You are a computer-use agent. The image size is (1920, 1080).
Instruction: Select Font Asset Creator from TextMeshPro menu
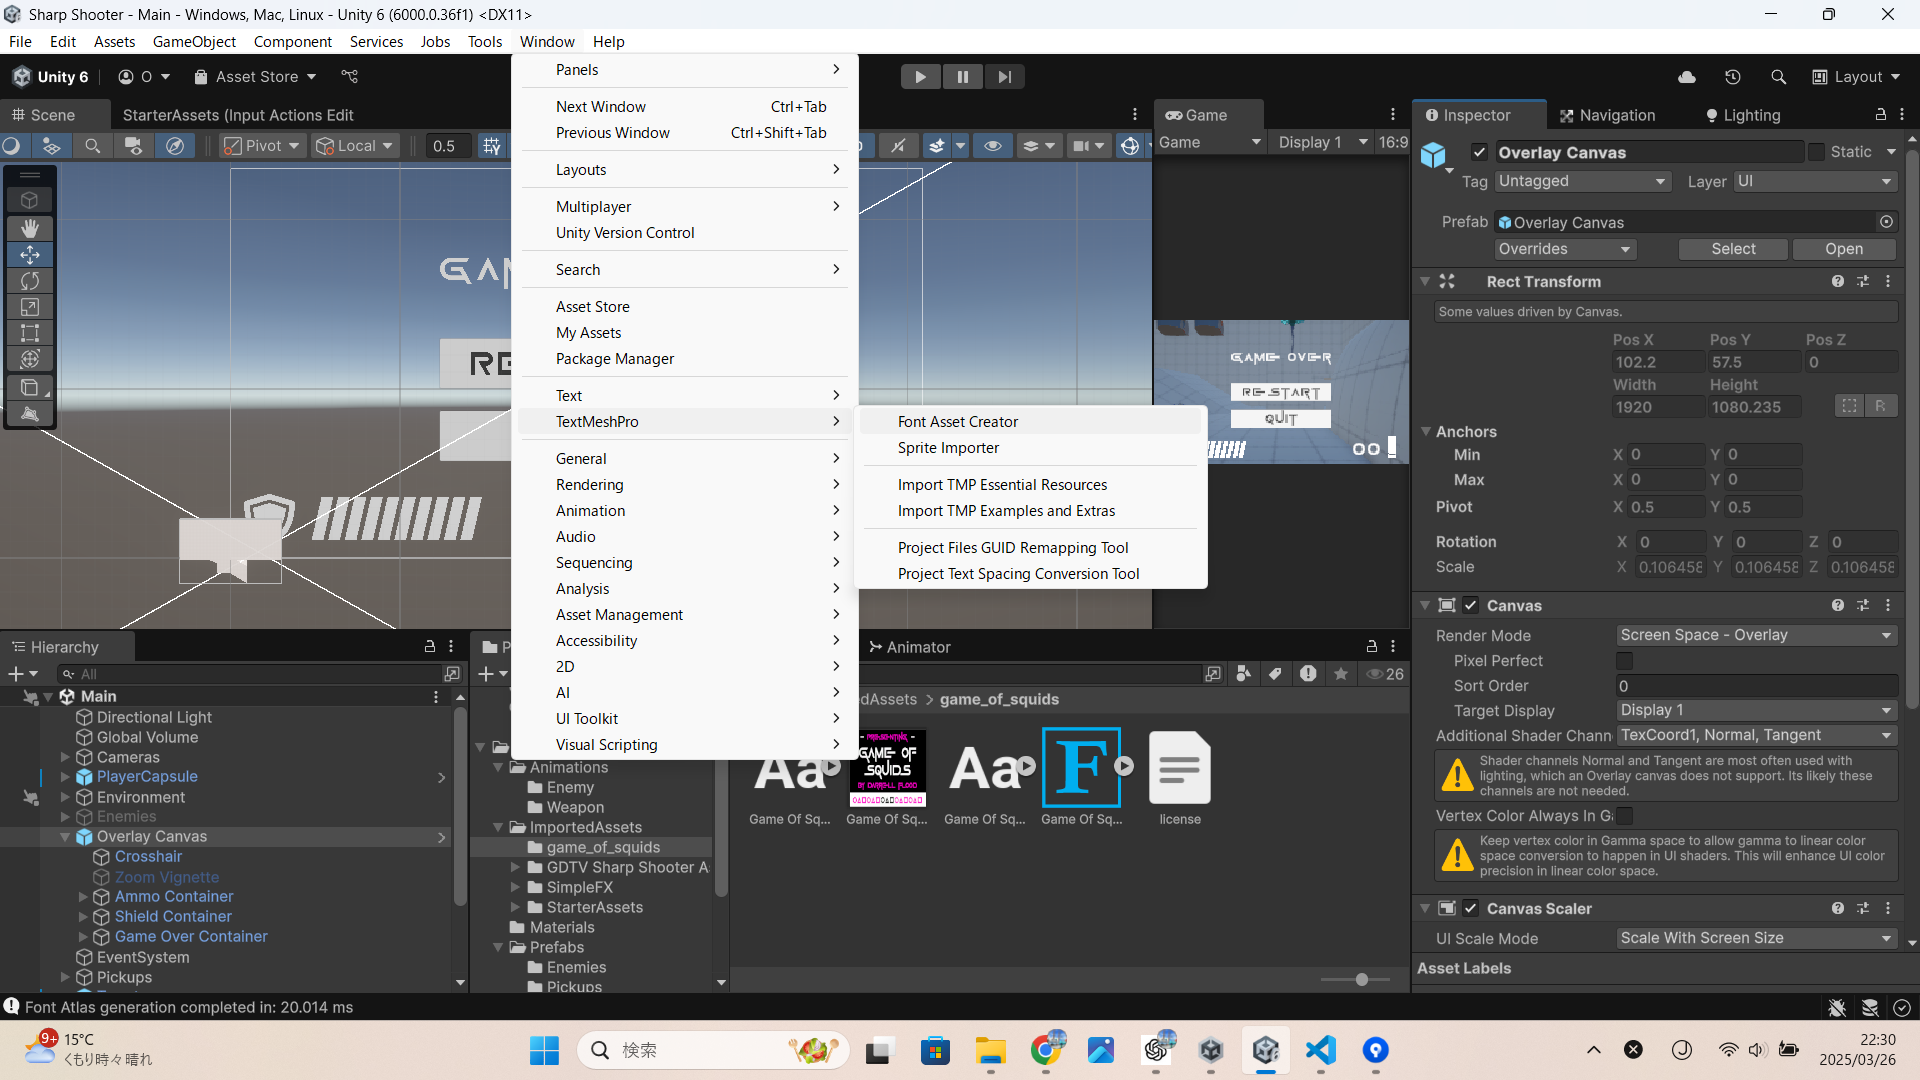pyautogui.click(x=958, y=421)
